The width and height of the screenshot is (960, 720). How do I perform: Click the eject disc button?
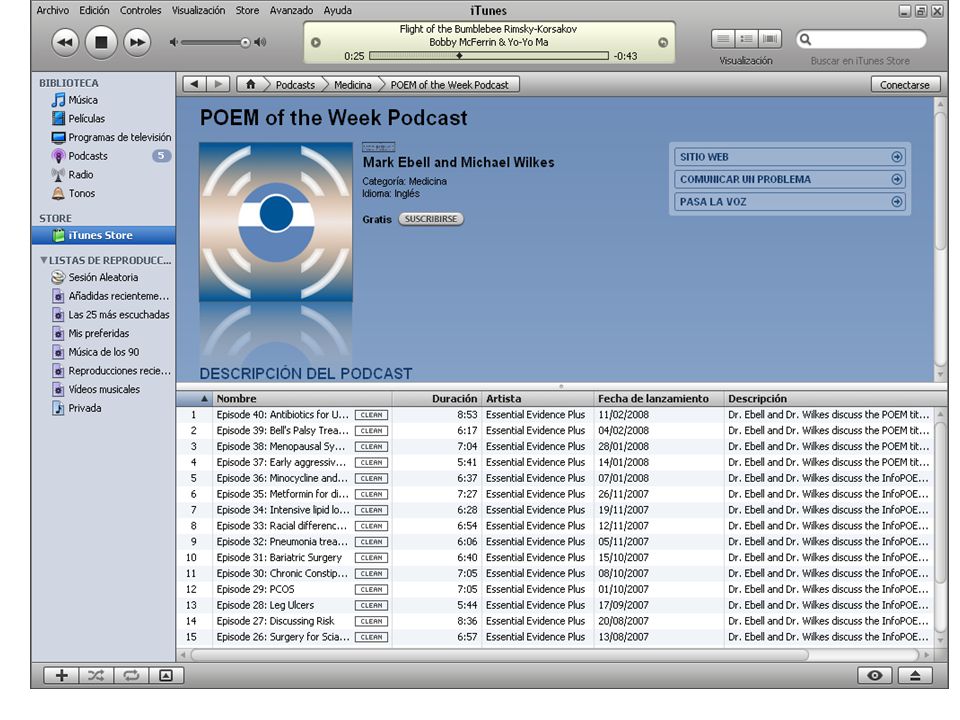[915, 675]
